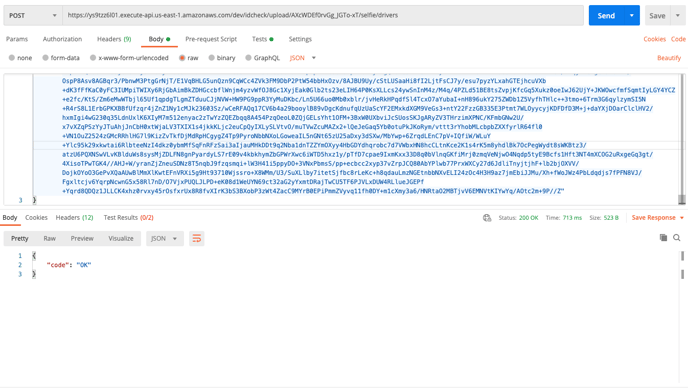Open the HTTP method POST dropdown
The width and height of the screenshot is (688, 388).
coord(32,15)
